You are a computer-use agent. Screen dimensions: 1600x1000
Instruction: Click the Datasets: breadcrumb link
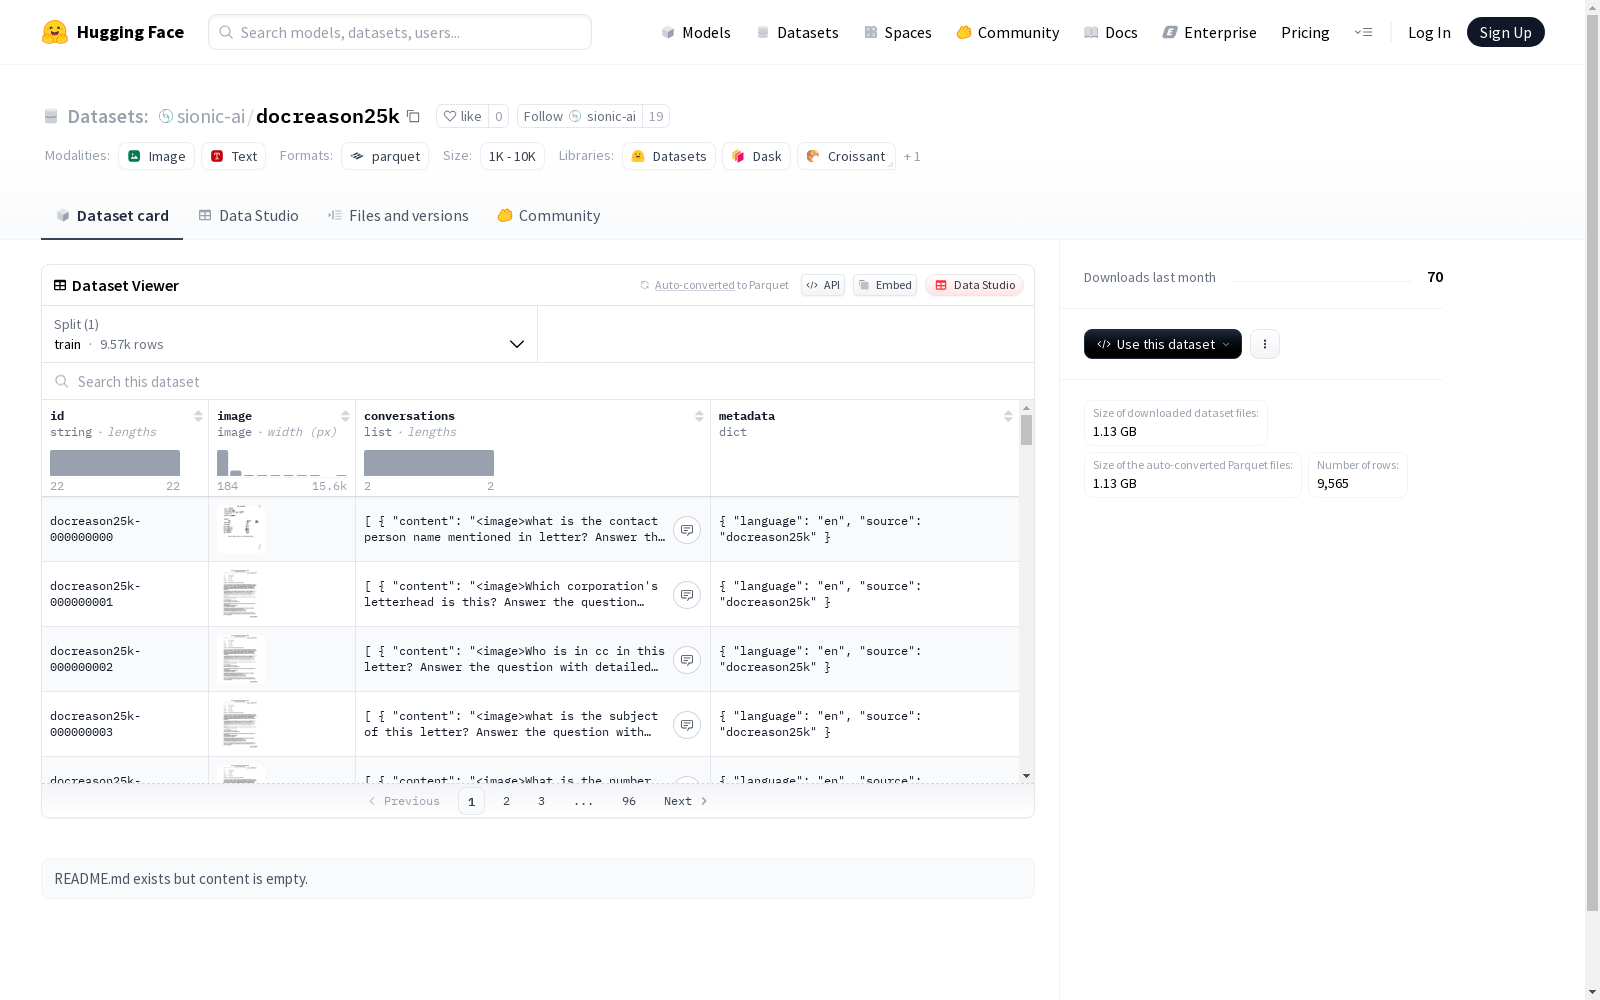click(108, 116)
